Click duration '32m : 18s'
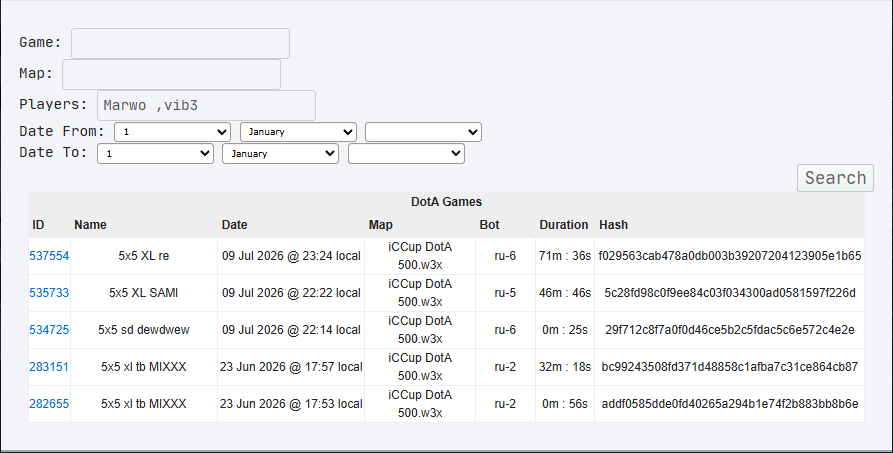Image resolution: width=893 pixels, height=453 pixels. (x=565, y=367)
